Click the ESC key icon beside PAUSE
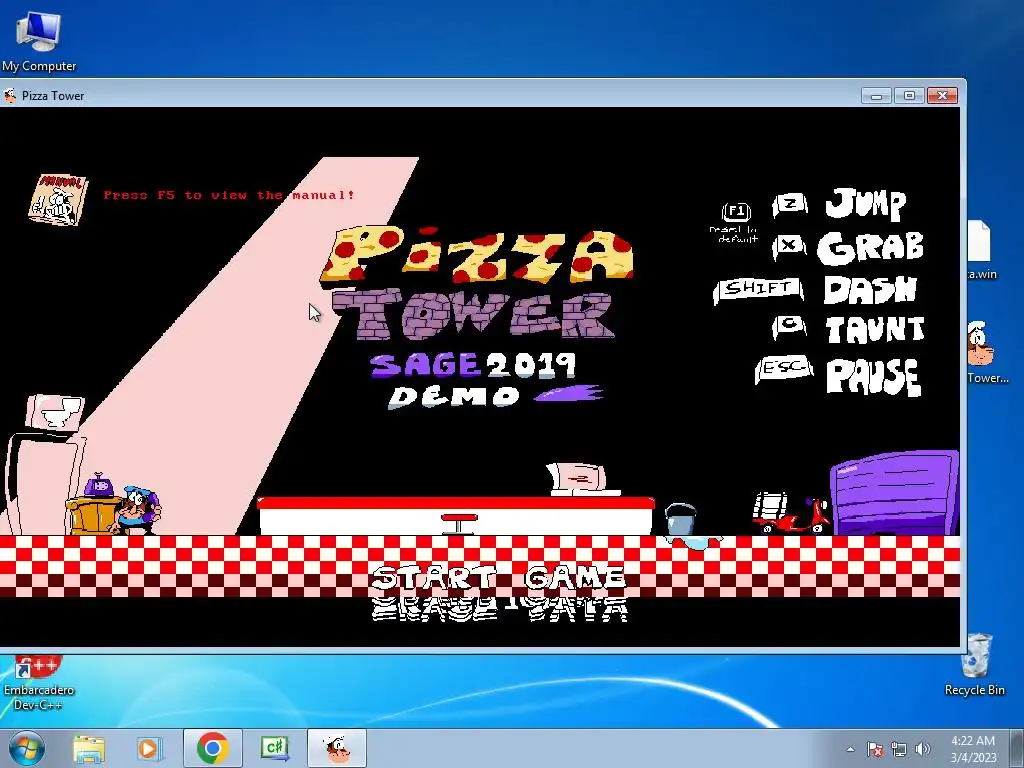The height and width of the screenshot is (768, 1024). pyautogui.click(x=784, y=370)
